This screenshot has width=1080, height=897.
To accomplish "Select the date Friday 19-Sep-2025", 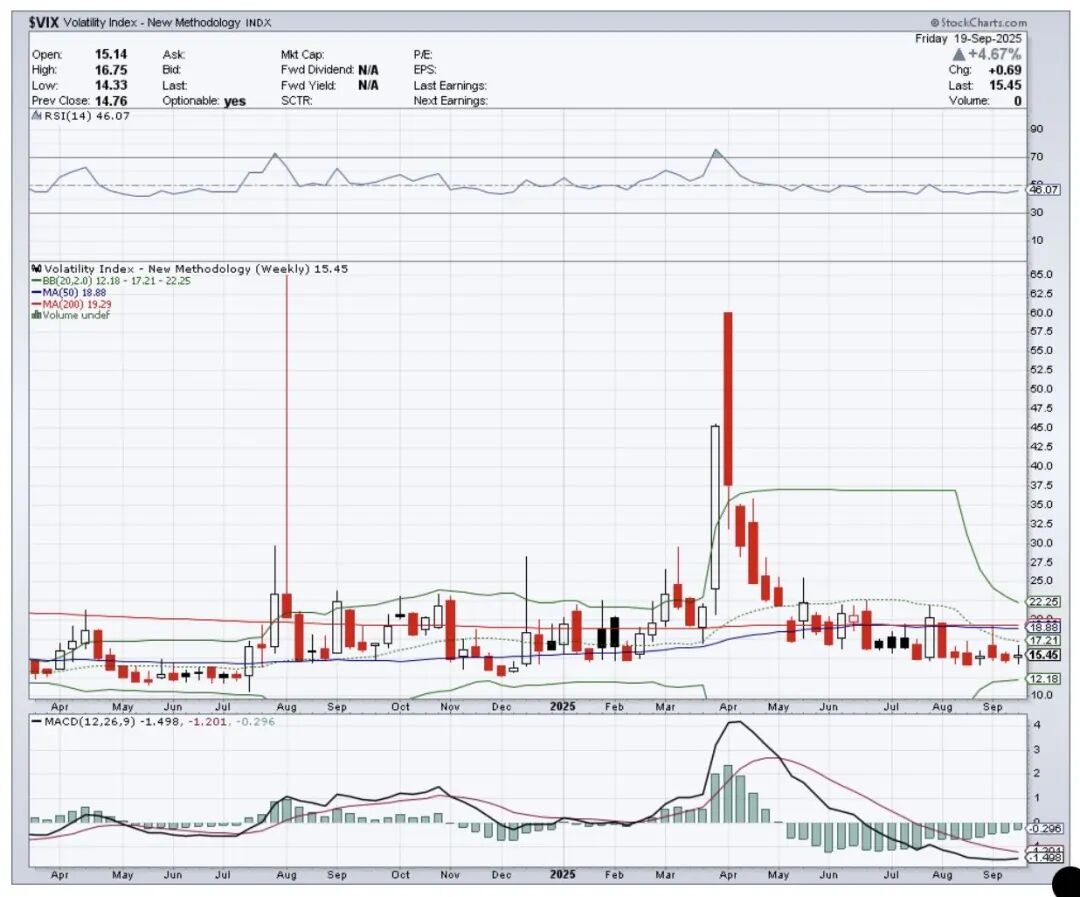I will click(x=968, y=39).
